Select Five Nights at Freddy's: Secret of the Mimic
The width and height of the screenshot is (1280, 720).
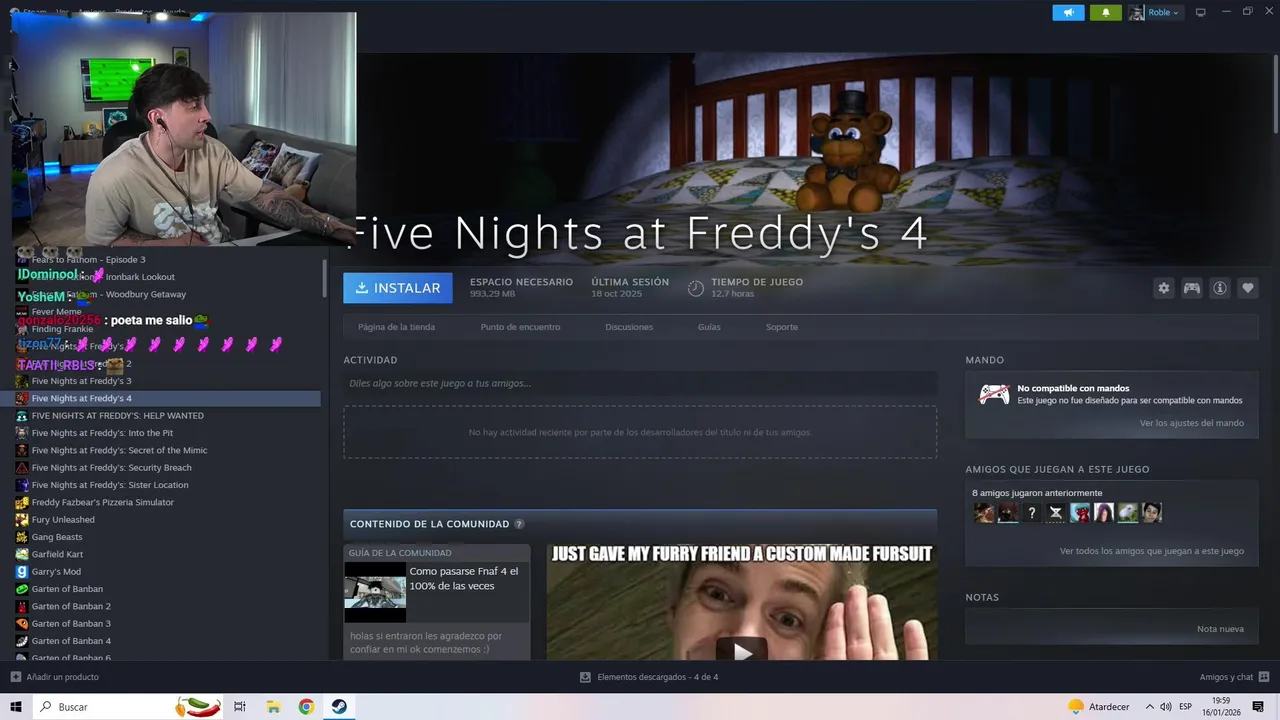click(119, 450)
